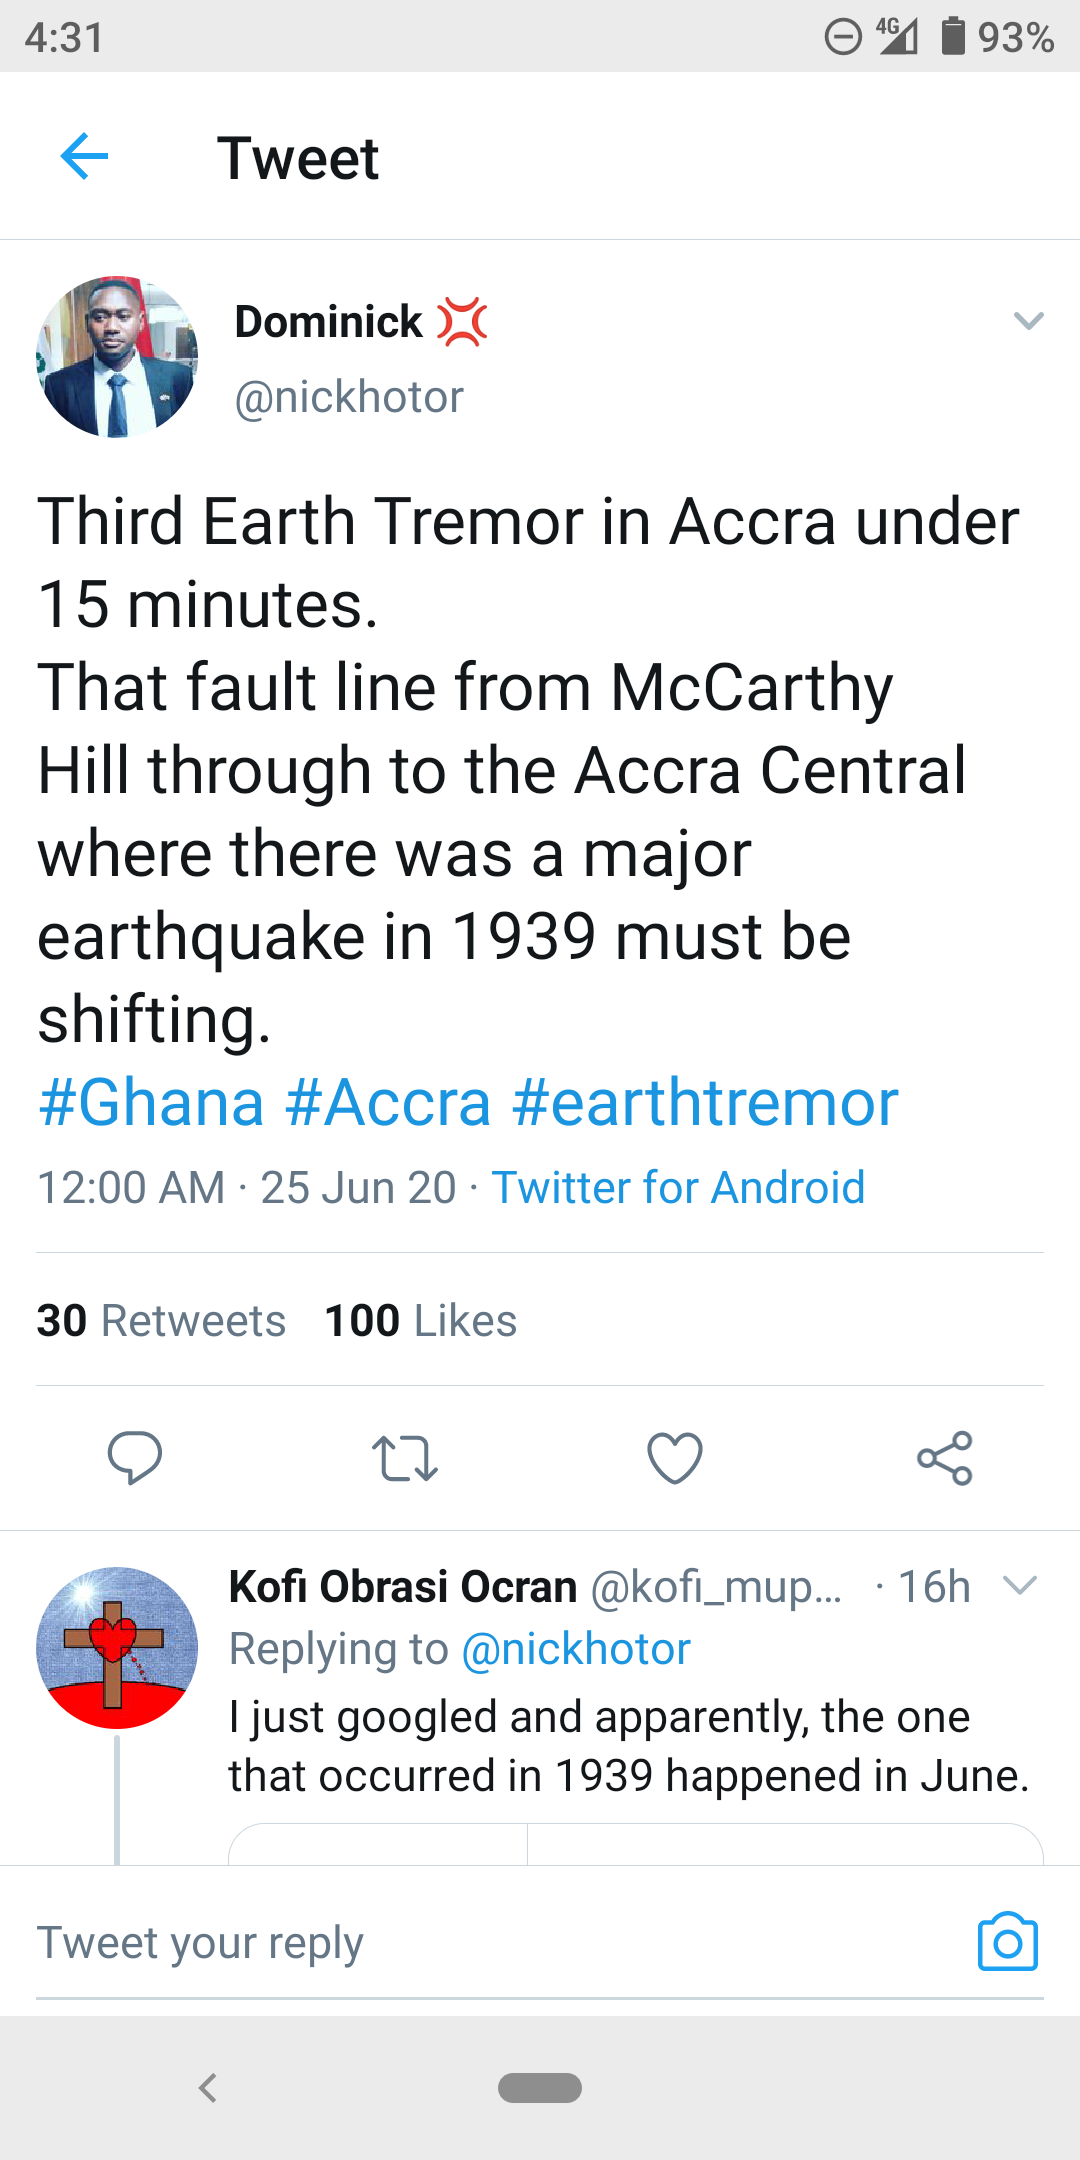Like the tweet with the heart icon

tap(675, 1457)
